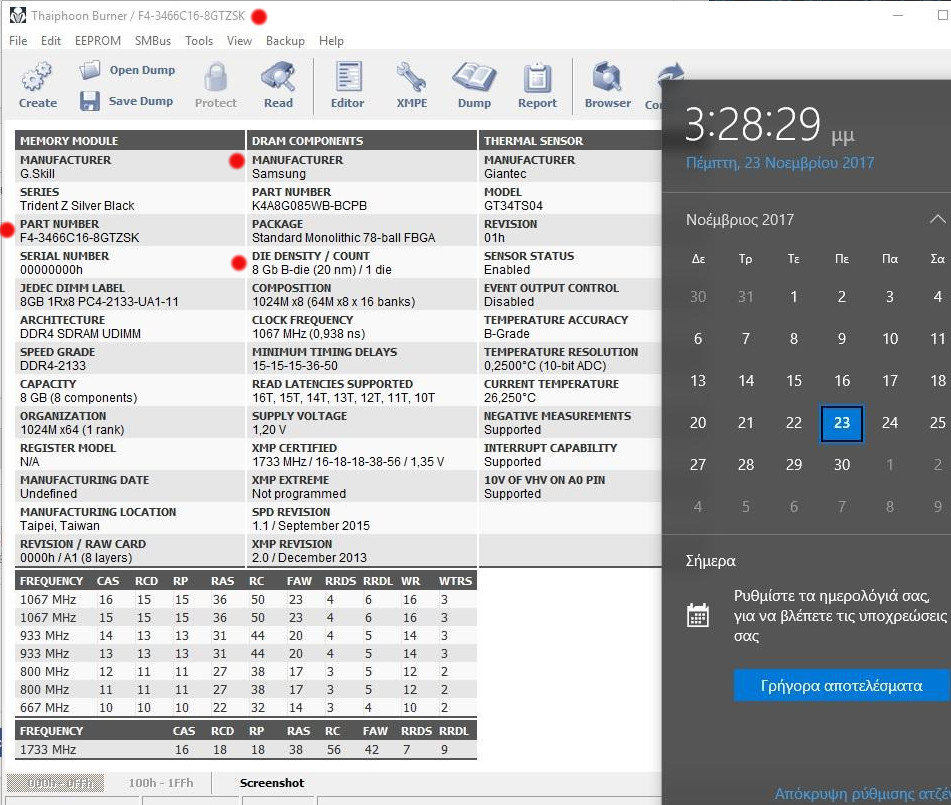This screenshot has height=805, width=951.
Task: Open the View menu
Action: (240, 41)
